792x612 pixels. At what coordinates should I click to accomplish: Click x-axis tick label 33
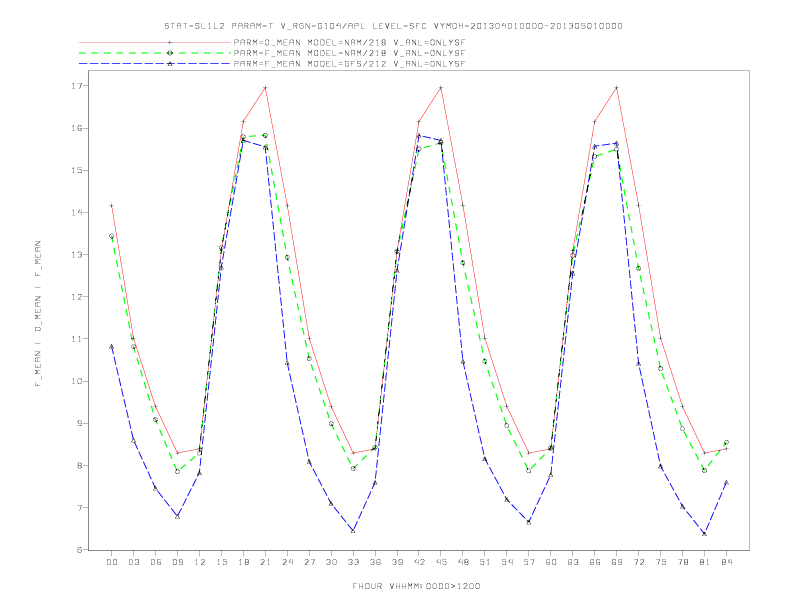(x=353, y=562)
